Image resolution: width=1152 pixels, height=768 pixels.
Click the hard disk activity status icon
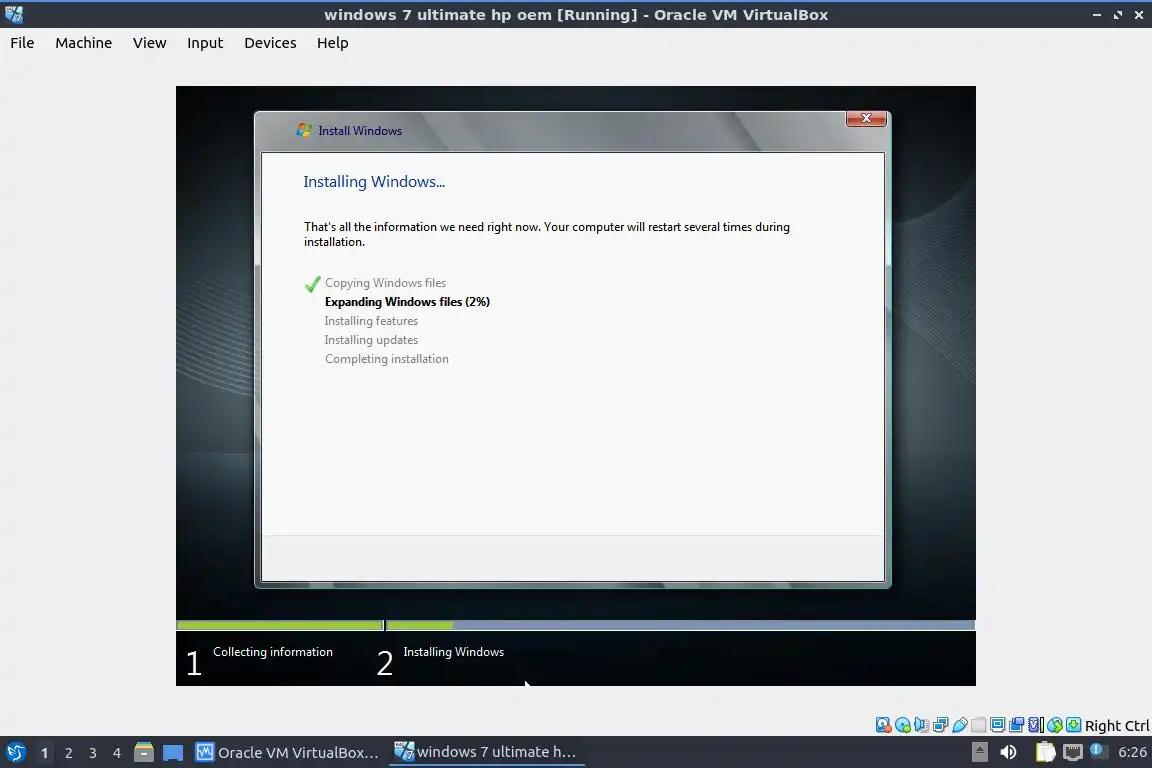pos(883,725)
